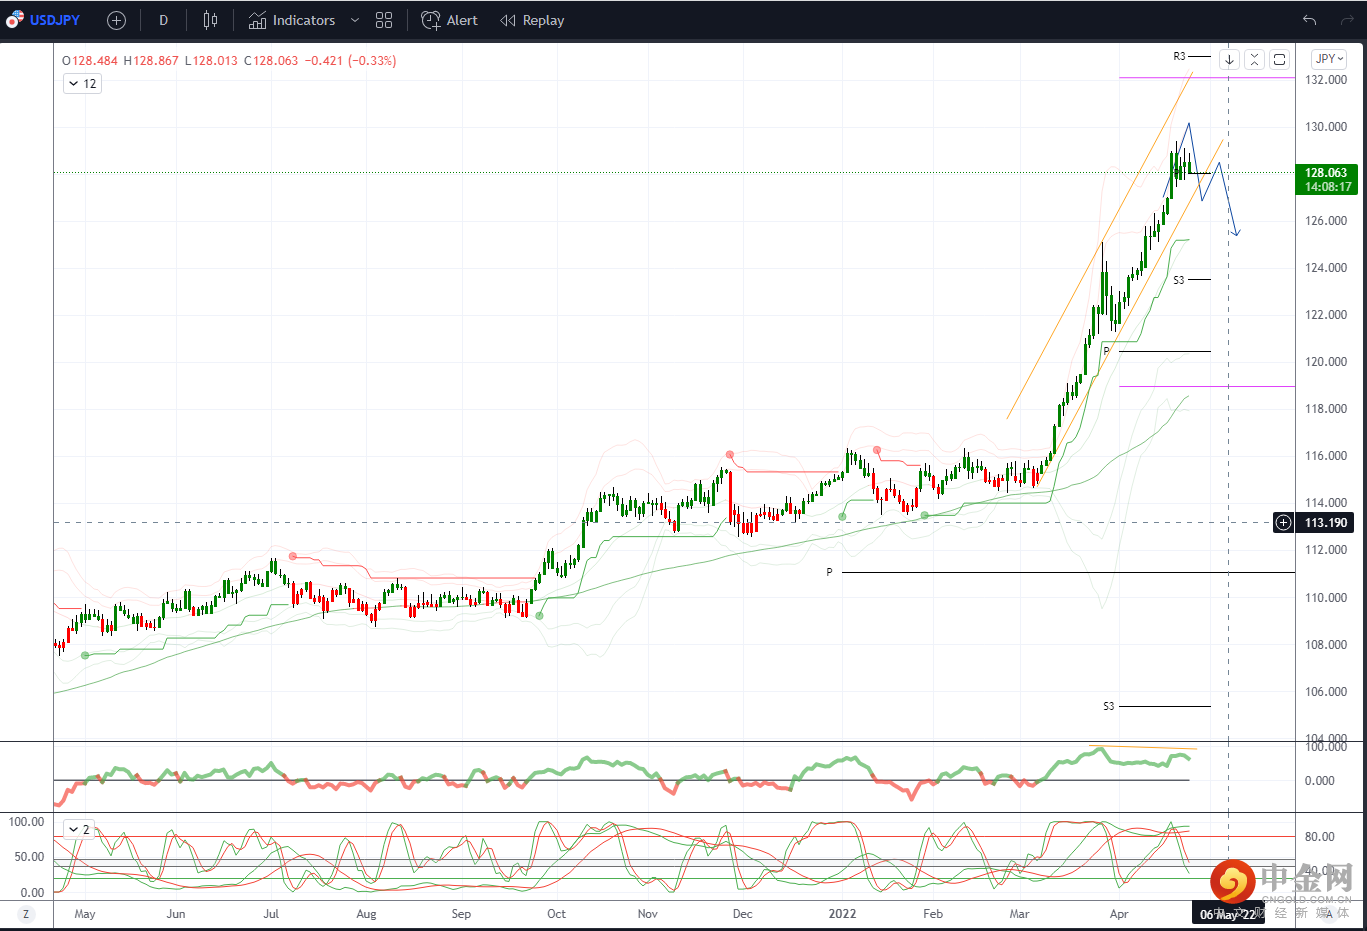Toggle auto scale 'A' at bottom right
Image resolution: width=1367 pixels, height=931 pixels.
(x=1329, y=913)
